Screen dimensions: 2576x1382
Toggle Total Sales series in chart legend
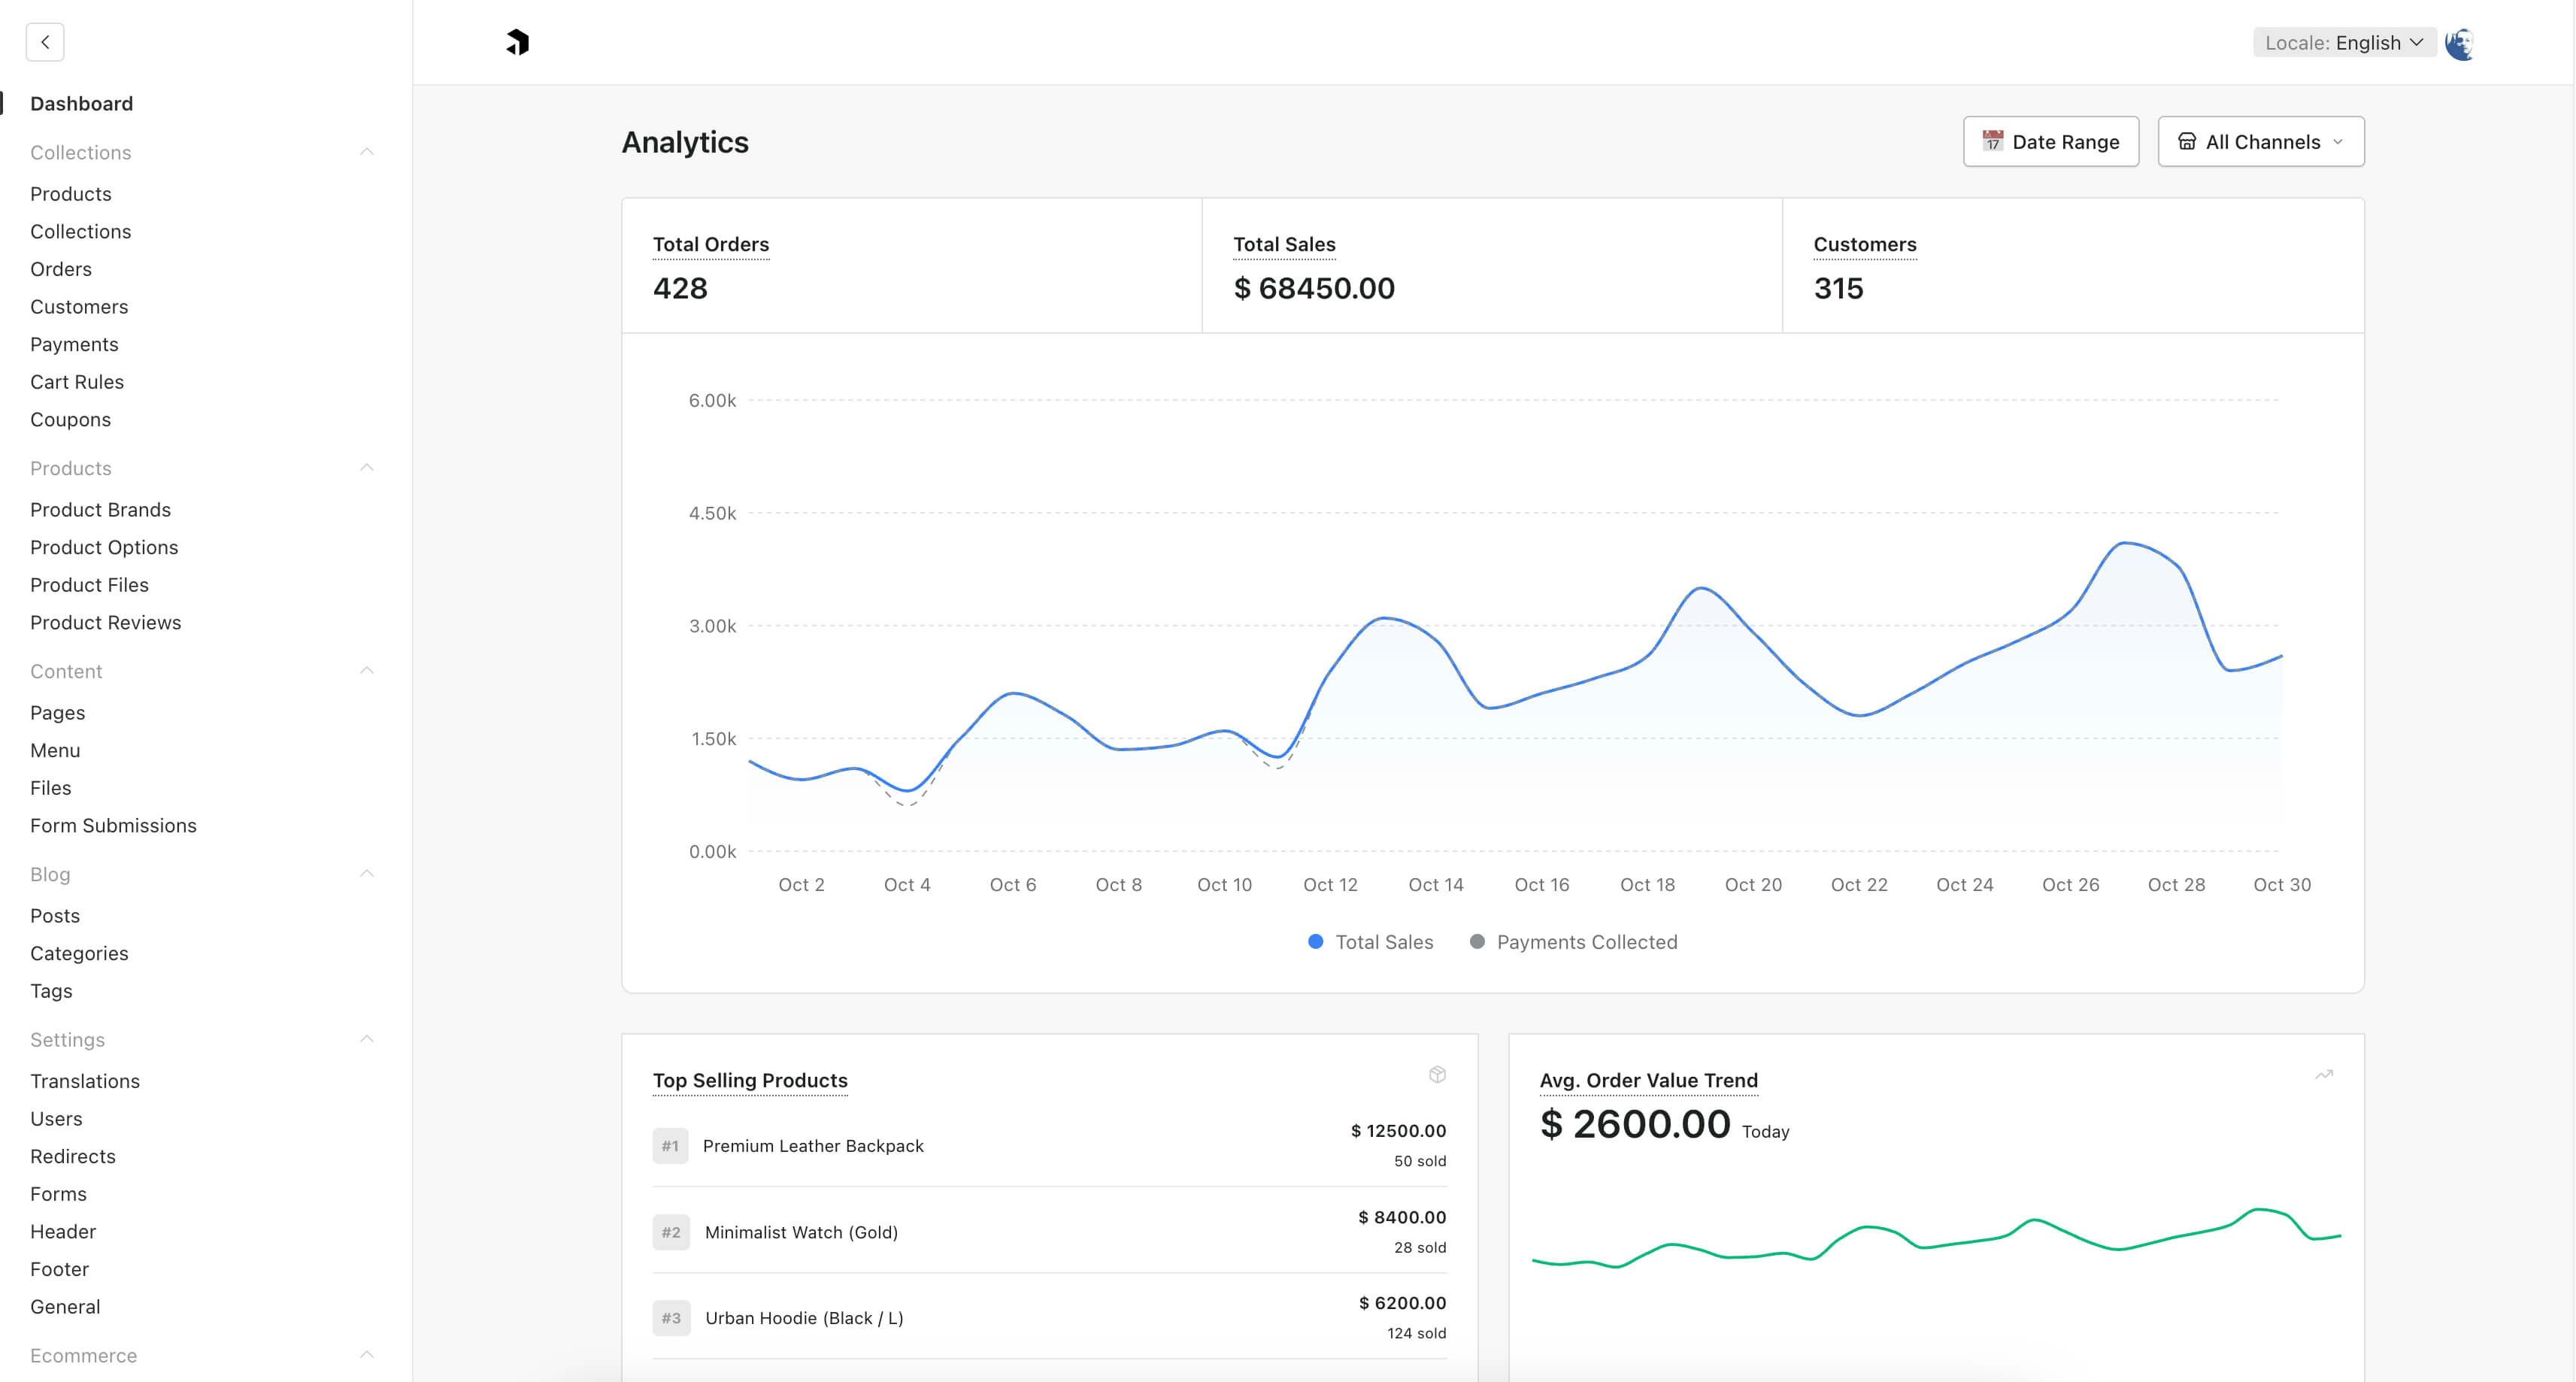tap(1370, 941)
